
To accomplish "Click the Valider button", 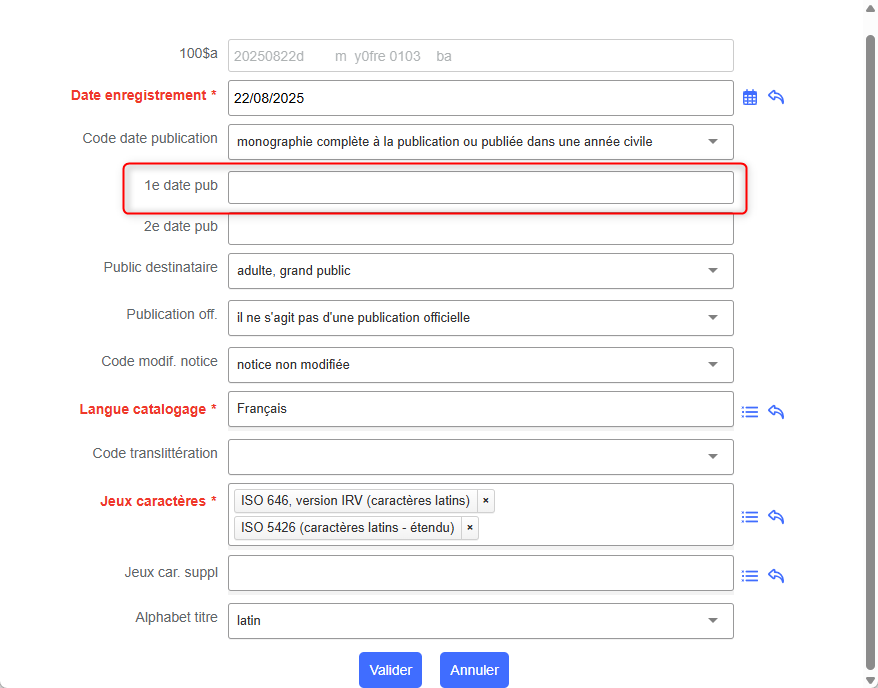I will [x=390, y=670].
